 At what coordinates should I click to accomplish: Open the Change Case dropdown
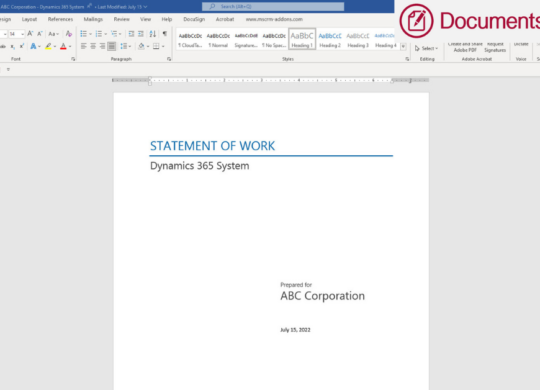[53, 34]
